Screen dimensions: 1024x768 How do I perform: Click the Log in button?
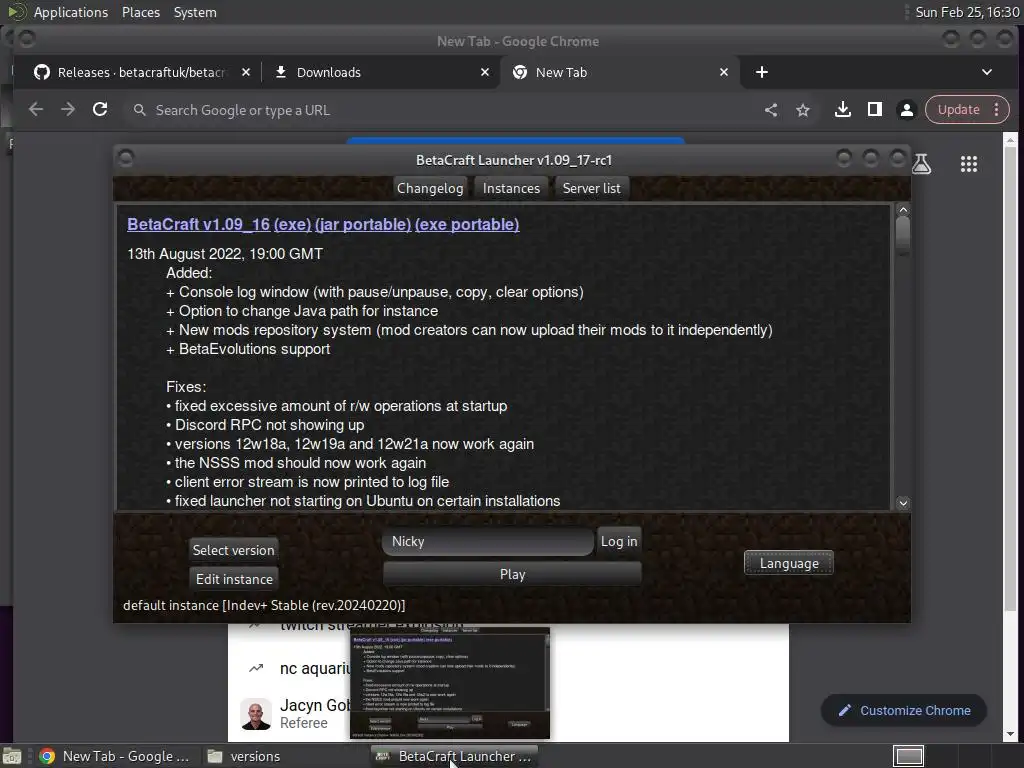(618, 541)
